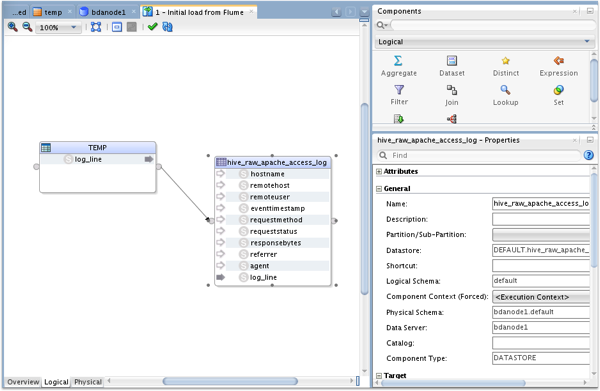Click the zoom out magnifier icon
Viewport: 600px width, 391px height.
click(x=27, y=27)
